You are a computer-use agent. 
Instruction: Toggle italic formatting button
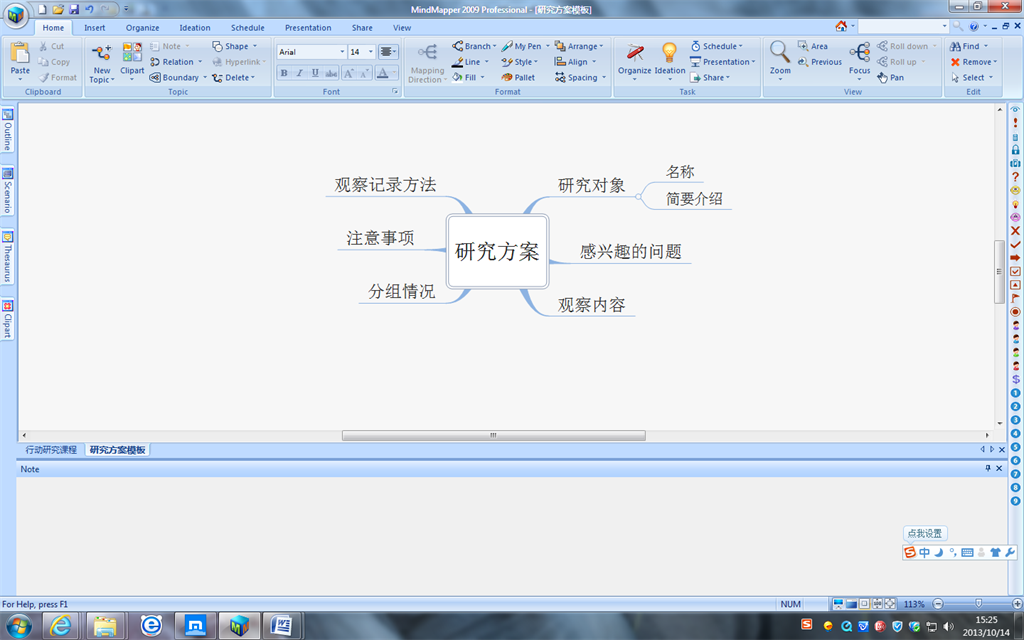coord(299,73)
